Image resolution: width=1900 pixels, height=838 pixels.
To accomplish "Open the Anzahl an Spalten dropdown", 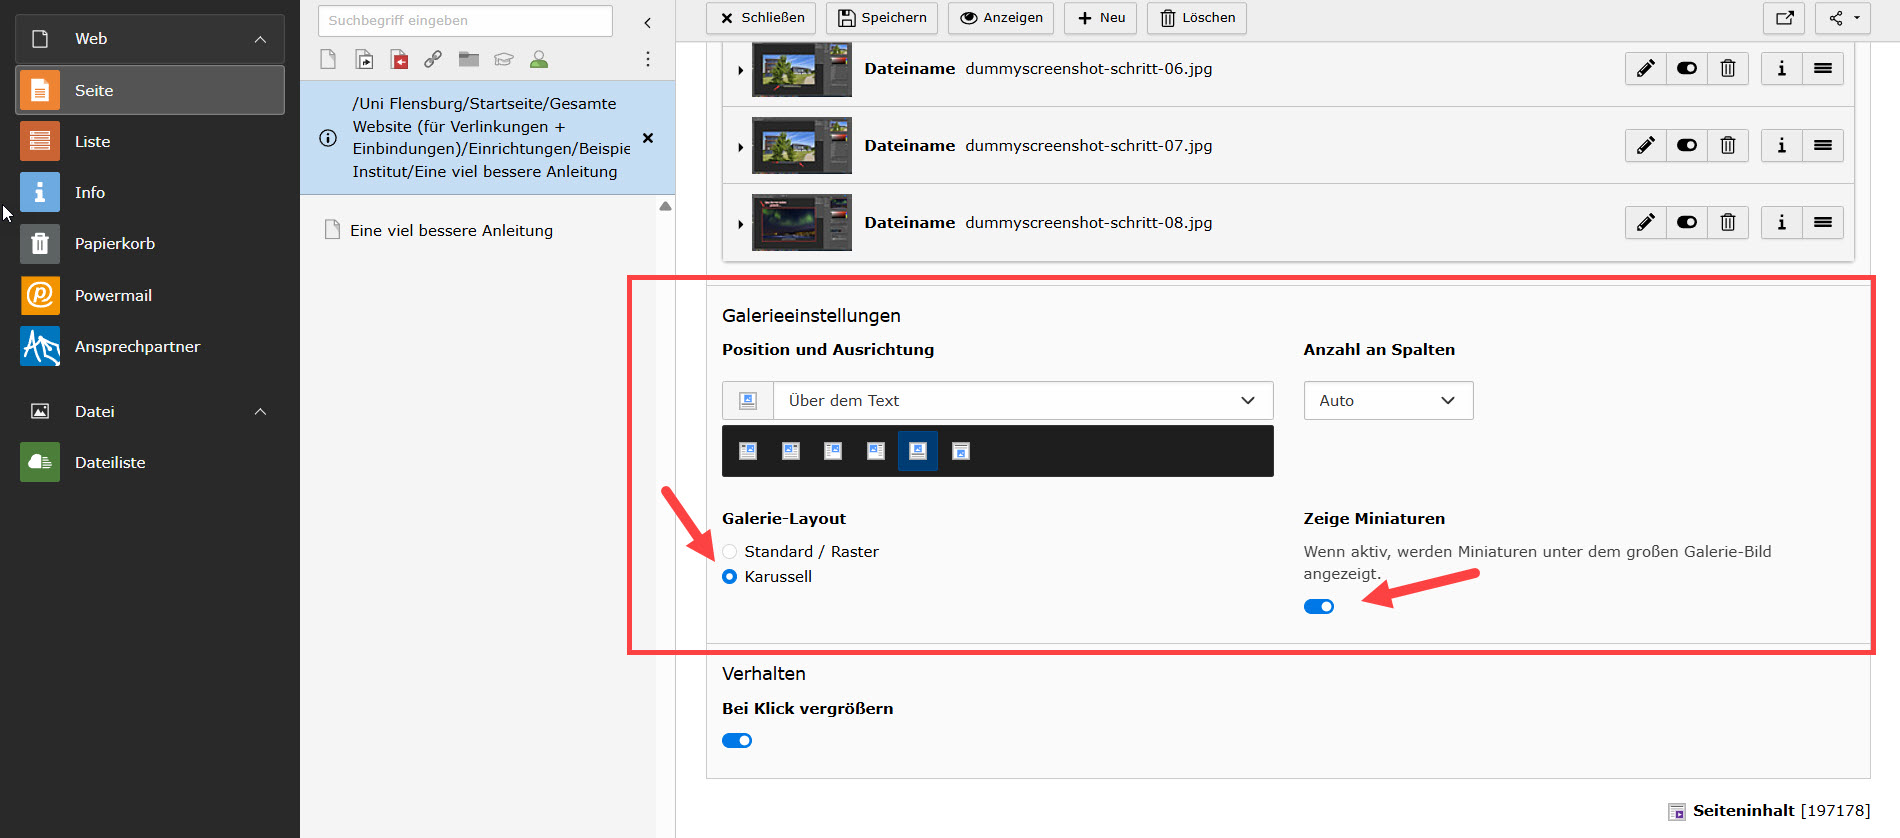I will [1387, 401].
